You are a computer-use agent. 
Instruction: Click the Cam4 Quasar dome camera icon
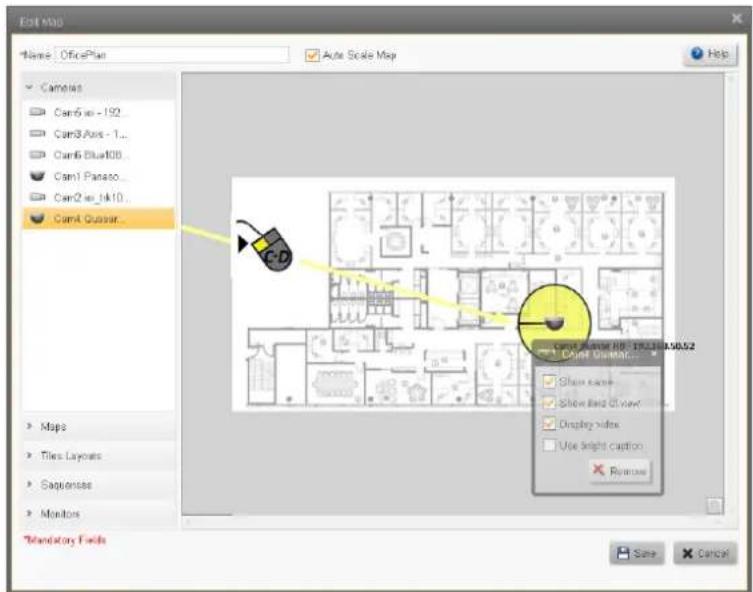37,218
